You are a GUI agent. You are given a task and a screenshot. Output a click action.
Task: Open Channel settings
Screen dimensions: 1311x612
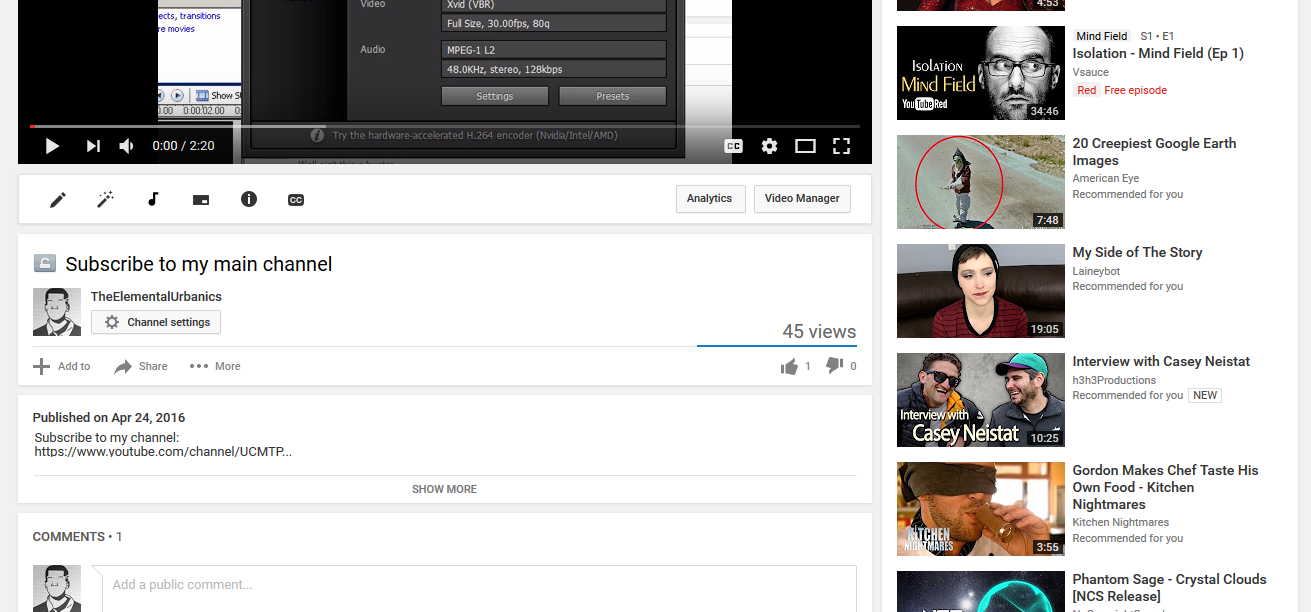pos(156,322)
